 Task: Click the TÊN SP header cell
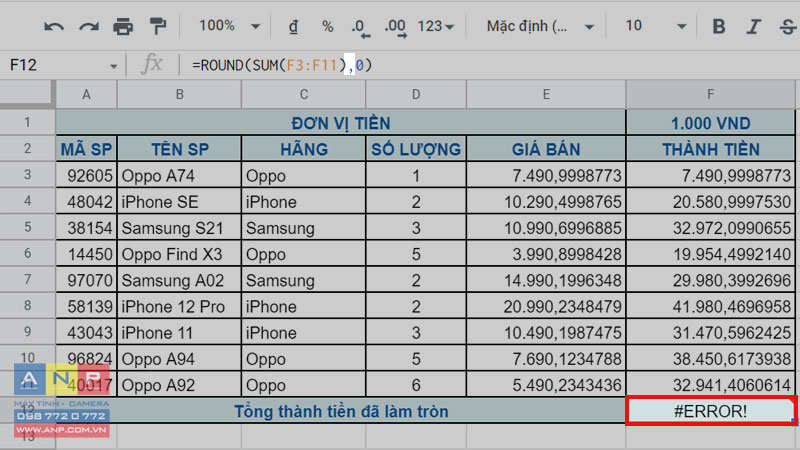click(x=179, y=149)
